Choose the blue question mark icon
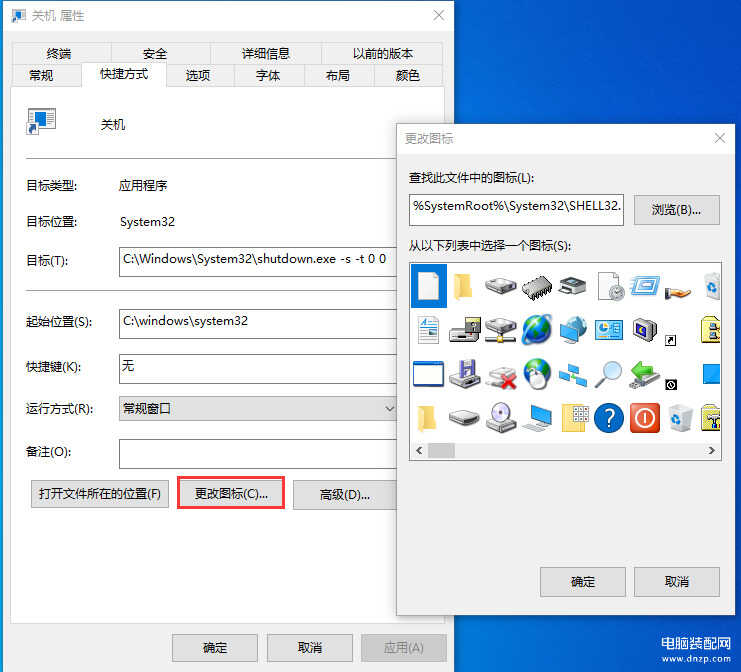Image resolution: width=741 pixels, height=672 pixels. coord(608,418)
